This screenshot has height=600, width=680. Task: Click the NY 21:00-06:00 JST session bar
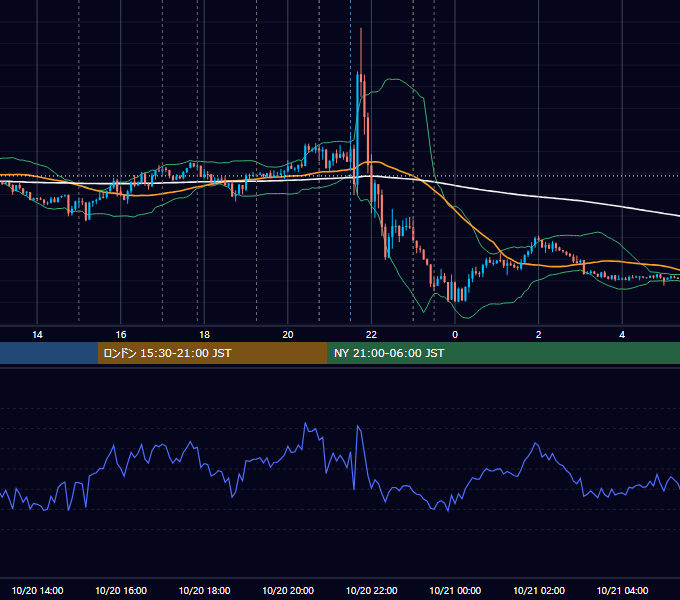tap(503, 353)
